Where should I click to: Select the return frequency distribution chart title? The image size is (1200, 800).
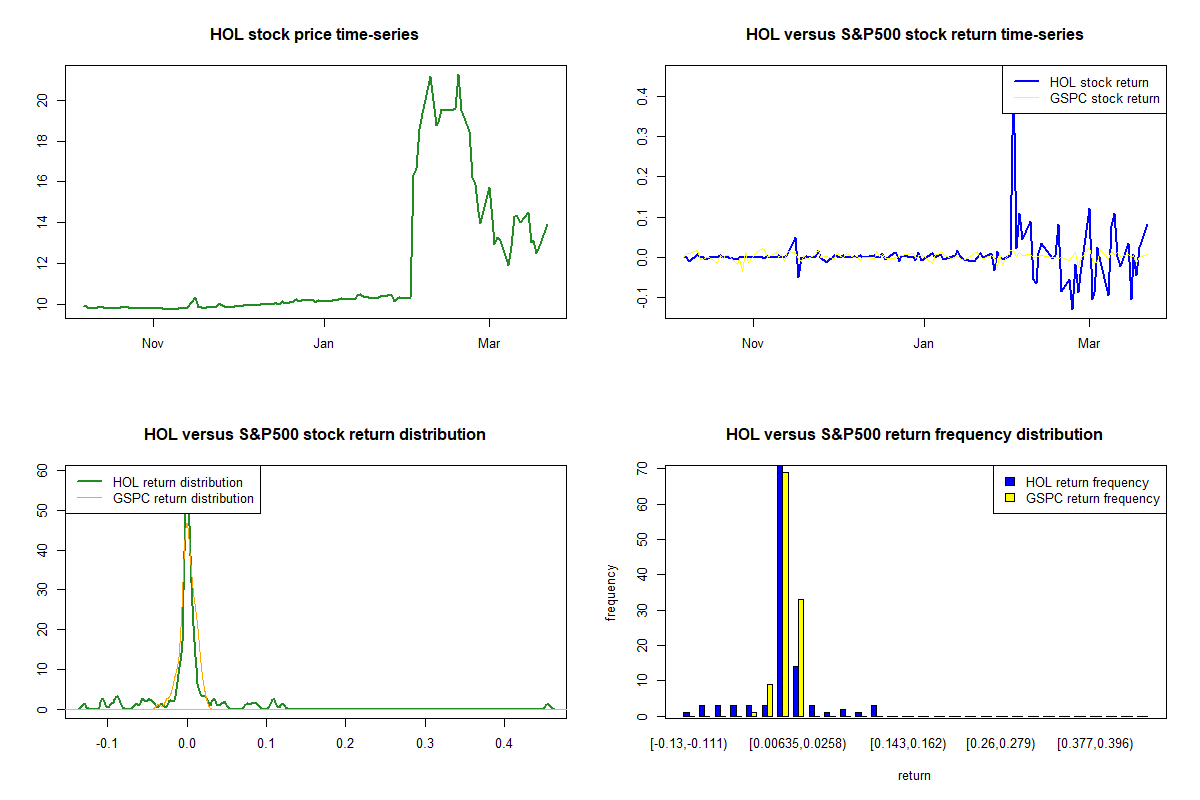coord(914,434)
